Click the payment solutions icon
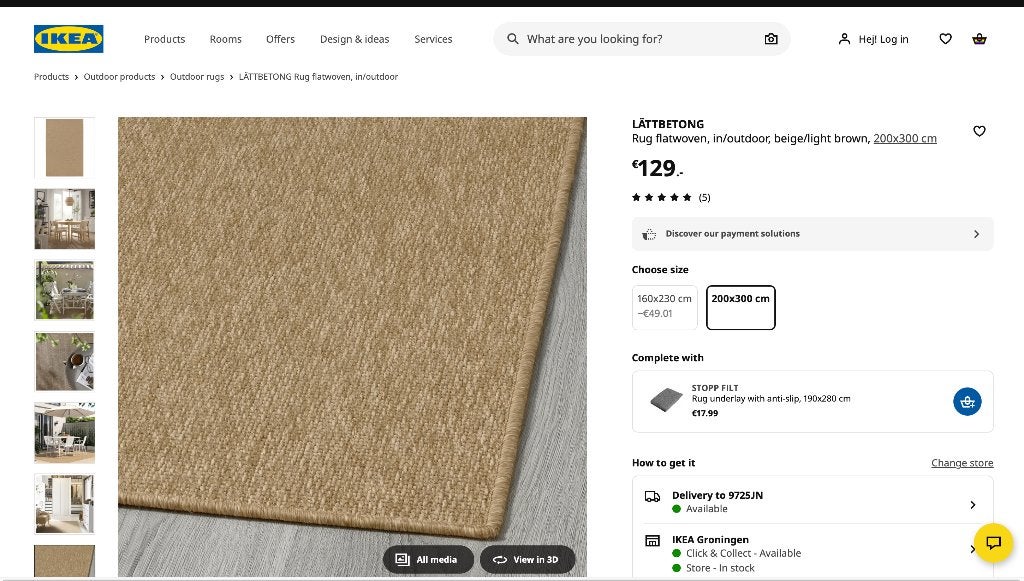Viewport: 1024px width, 581px height. click(x=648, y=234)
